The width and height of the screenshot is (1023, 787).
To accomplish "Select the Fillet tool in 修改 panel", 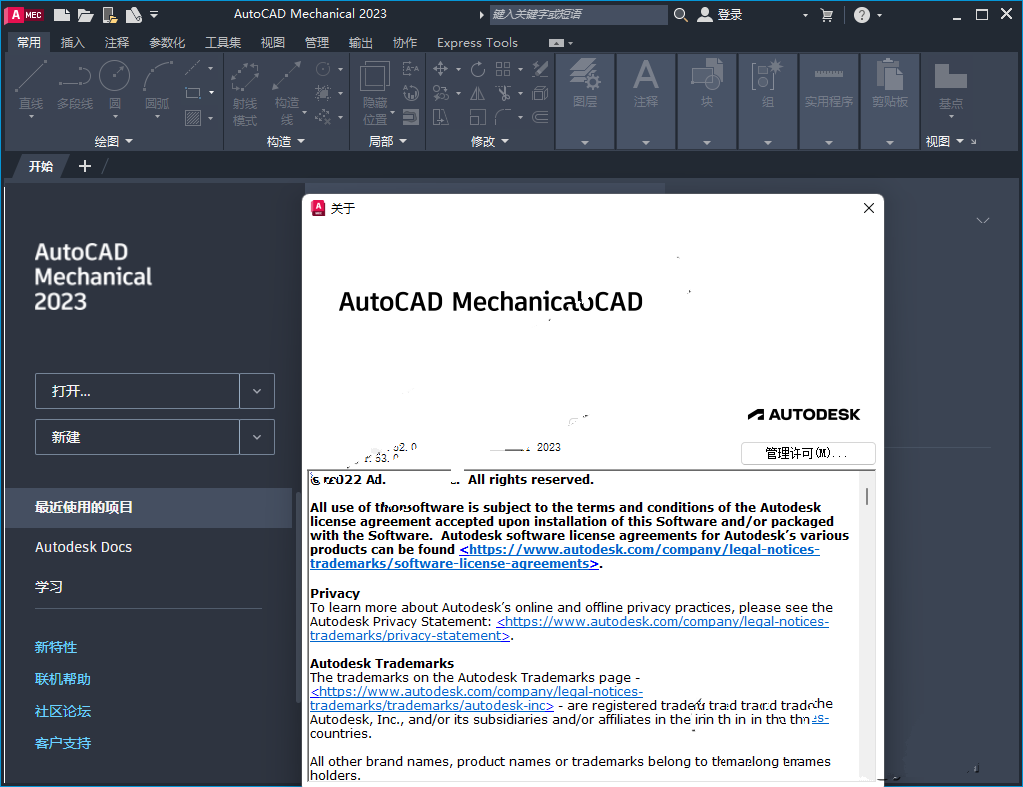I will coord(503,117).
